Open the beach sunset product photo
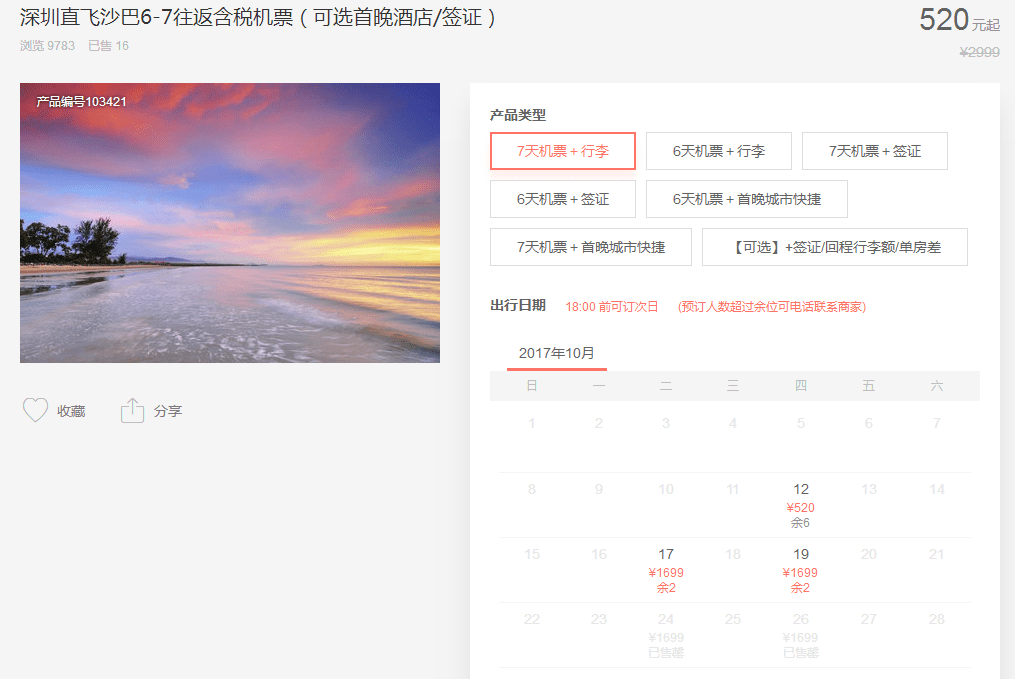The image size is (1015, 679). click(x=230, y=223)
